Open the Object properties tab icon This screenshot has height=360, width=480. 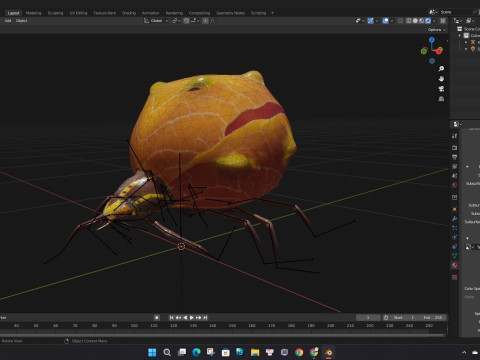pos(455,209)
